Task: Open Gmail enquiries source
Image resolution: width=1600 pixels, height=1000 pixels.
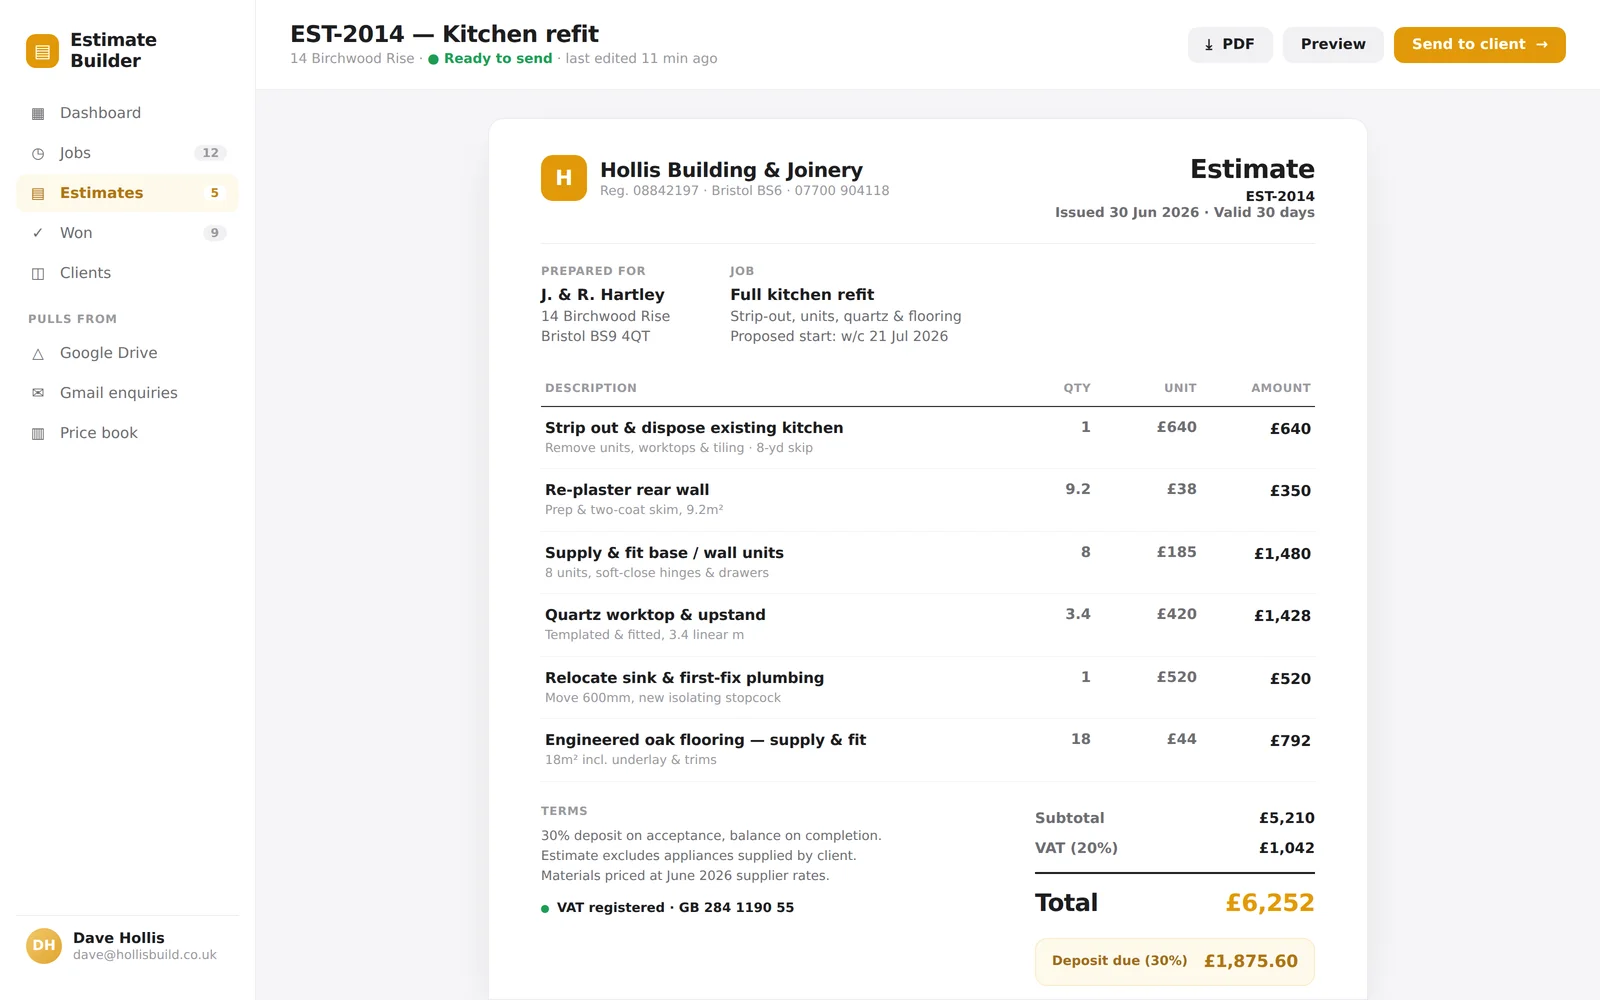Action: tap(127, 393)
